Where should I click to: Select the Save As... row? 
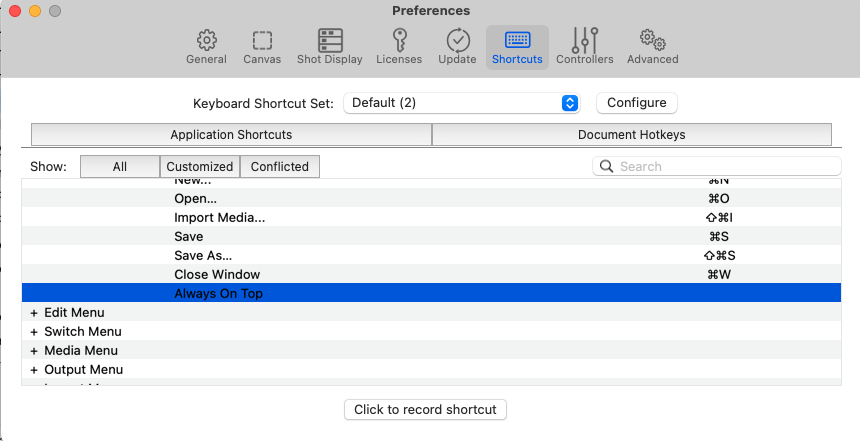(431, 256)
